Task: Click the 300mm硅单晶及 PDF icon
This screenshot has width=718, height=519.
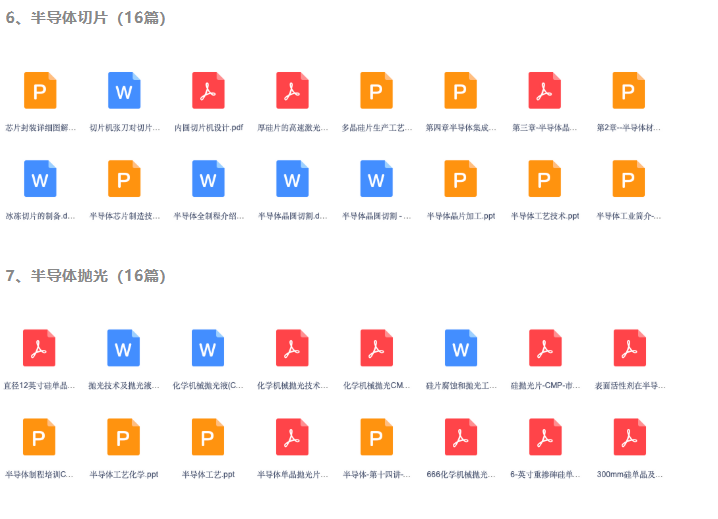Action: [629, 437]
